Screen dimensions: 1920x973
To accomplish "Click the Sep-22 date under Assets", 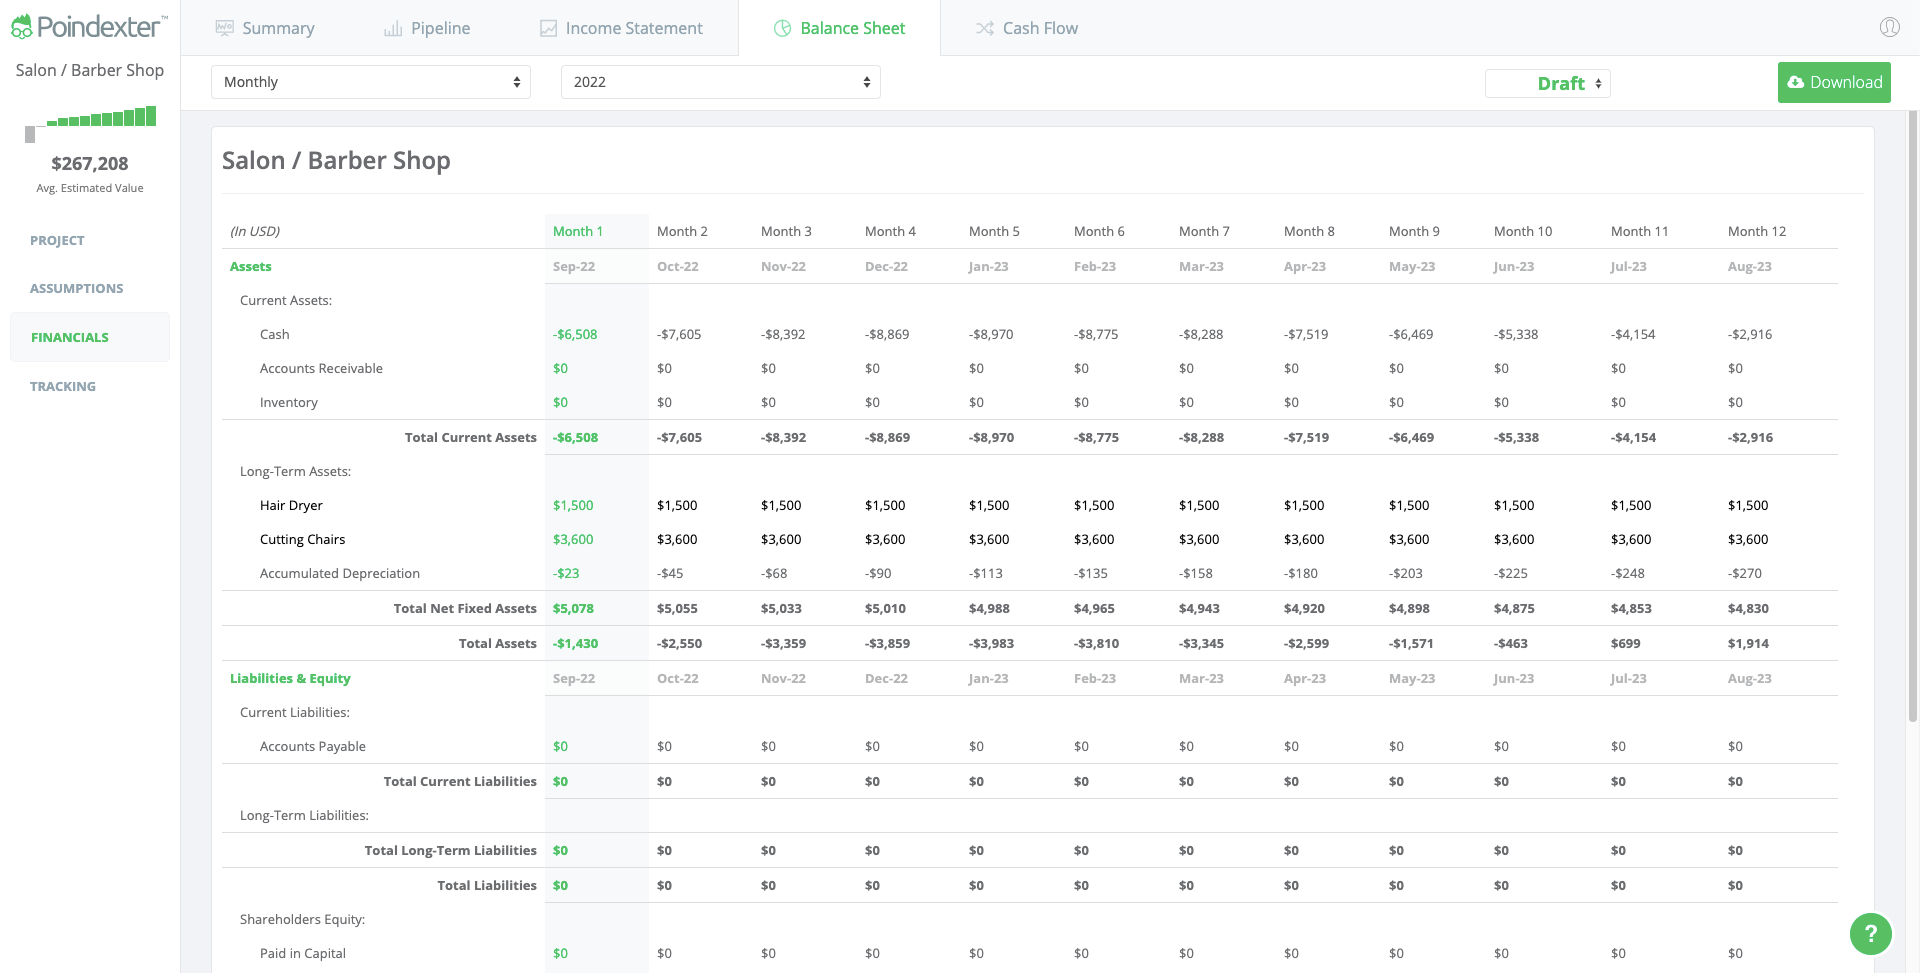I will [x=574, y=266].
